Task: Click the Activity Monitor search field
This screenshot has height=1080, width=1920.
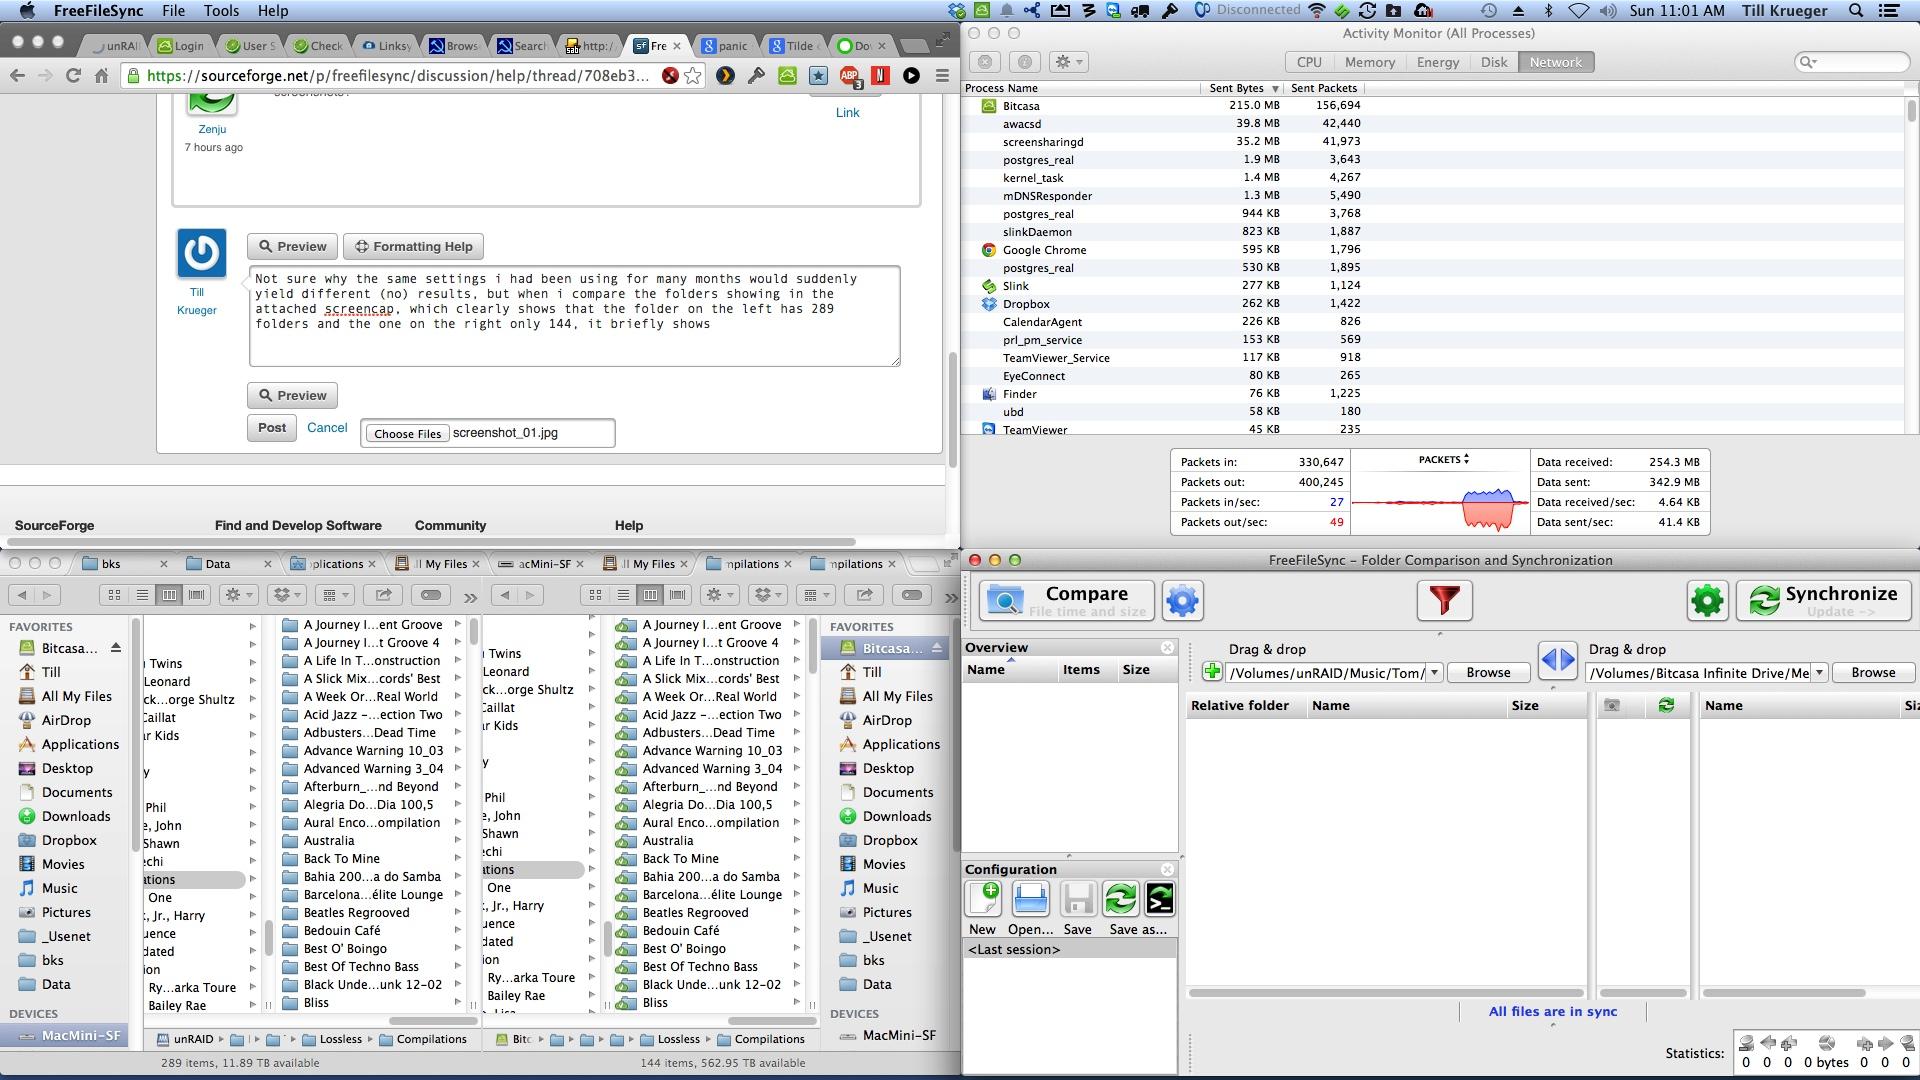Action: (x=1852, y=62)
